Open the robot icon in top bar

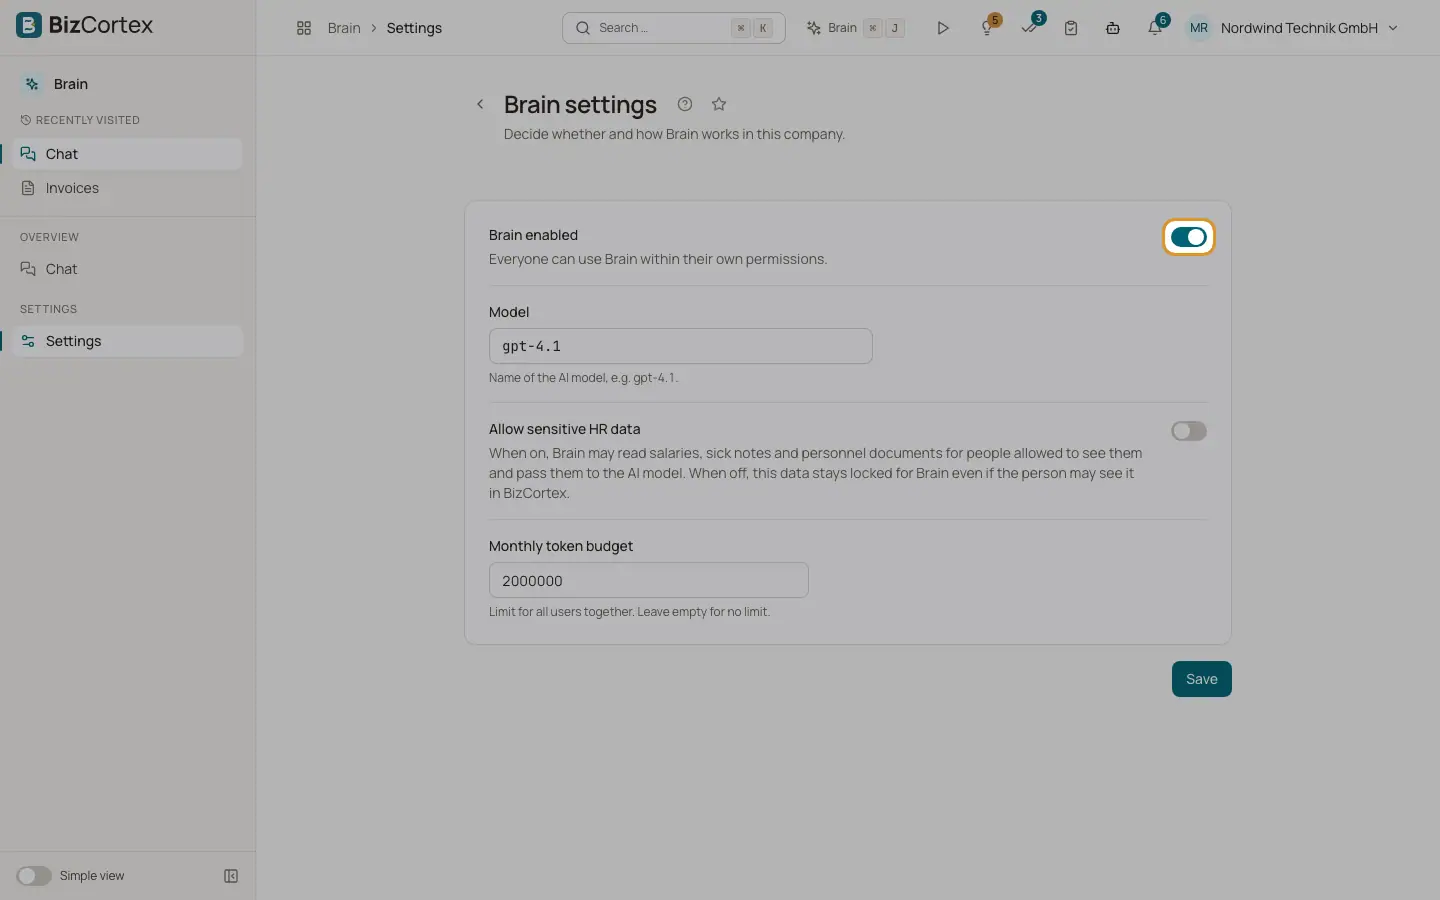[1113, 28]
